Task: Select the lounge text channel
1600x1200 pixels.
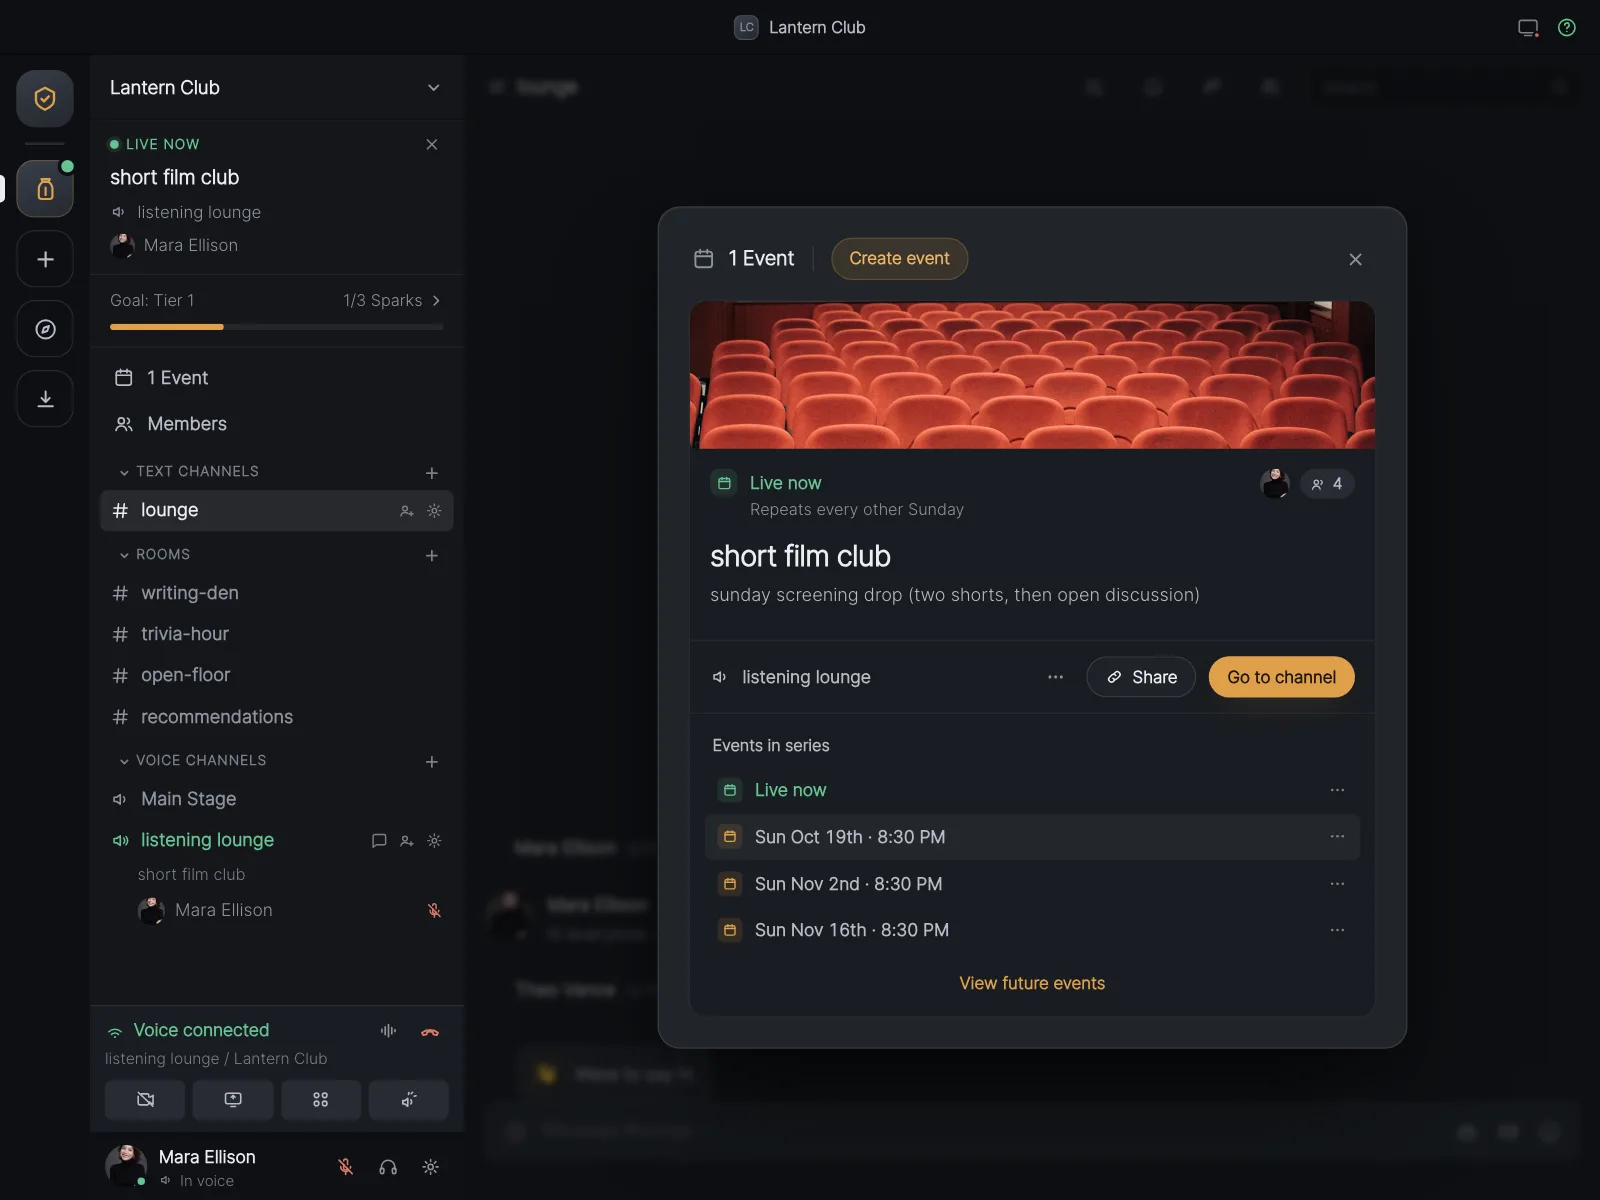Action: 276,510
